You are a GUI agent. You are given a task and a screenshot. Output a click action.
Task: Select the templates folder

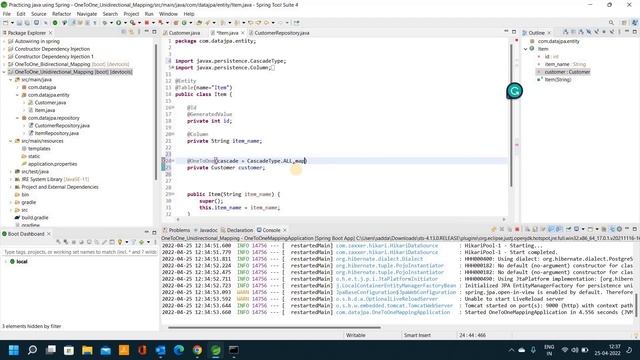(39, 149)
